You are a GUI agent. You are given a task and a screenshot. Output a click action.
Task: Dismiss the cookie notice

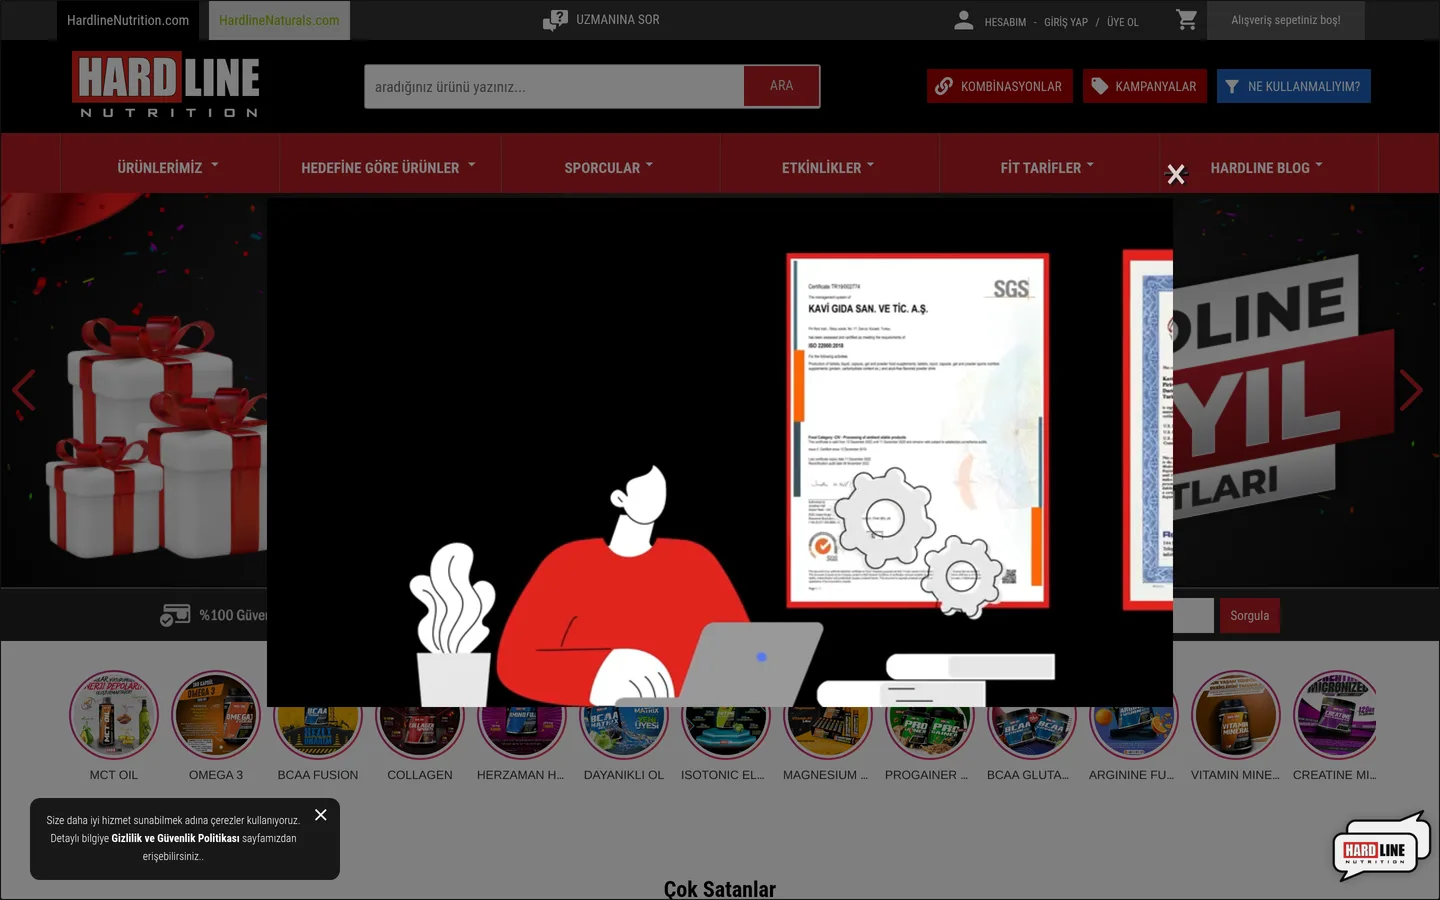pos(321,815)
